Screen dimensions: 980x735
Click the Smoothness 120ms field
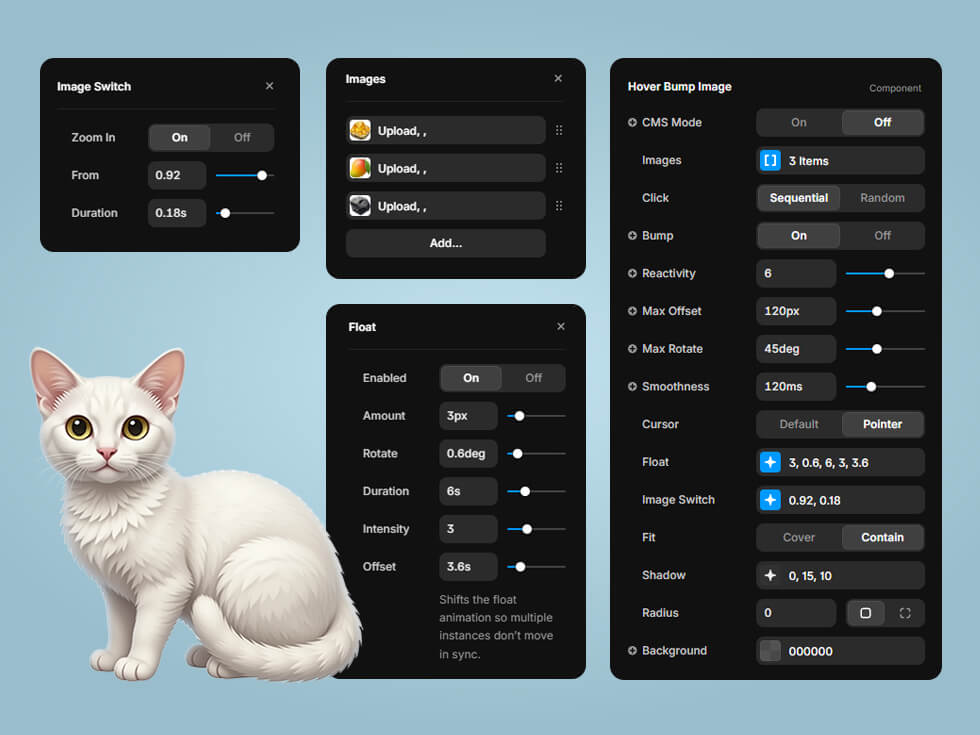pyautogui.click(x=796, y=386)
